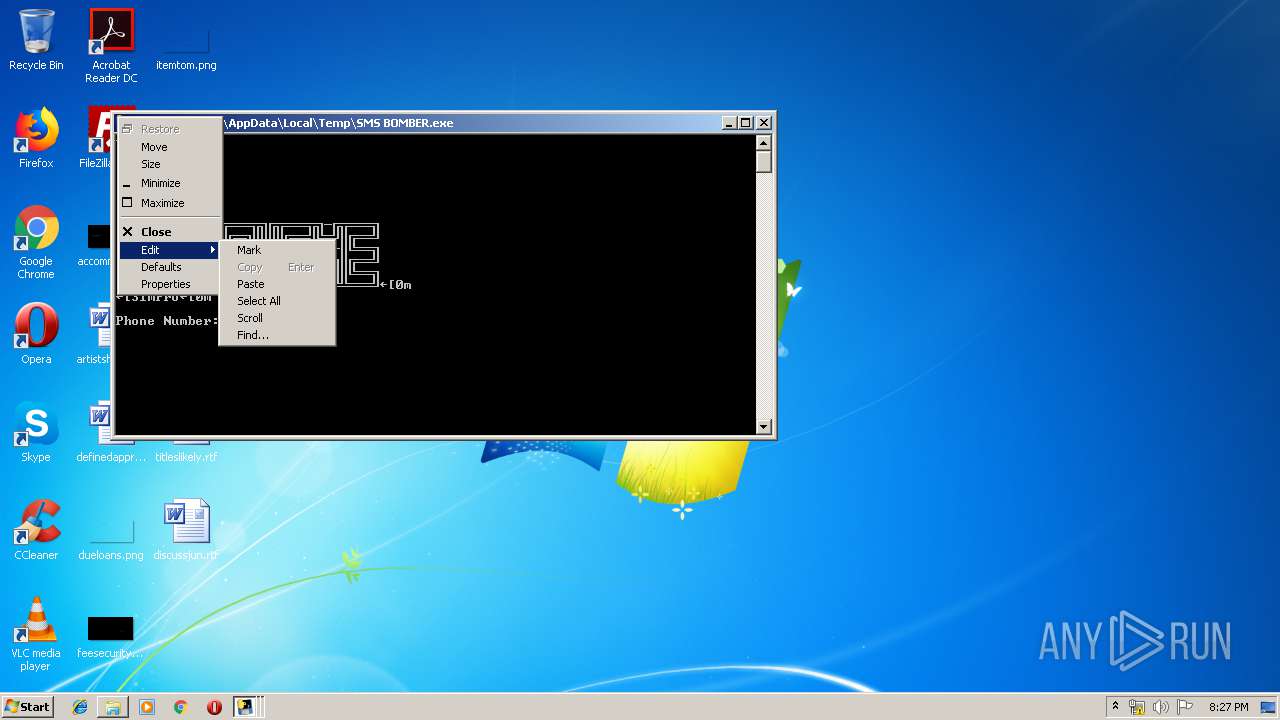
Task: Open VLC media player shortcut
Action: [36, 634]
